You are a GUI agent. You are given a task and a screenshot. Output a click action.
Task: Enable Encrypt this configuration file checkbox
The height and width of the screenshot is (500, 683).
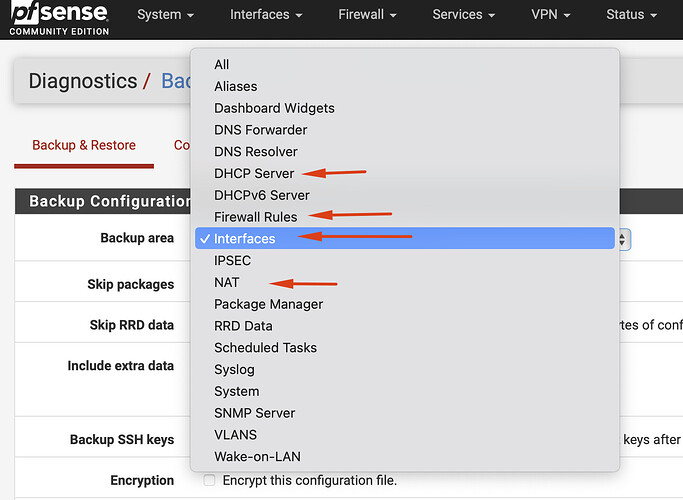pos(208,481)
